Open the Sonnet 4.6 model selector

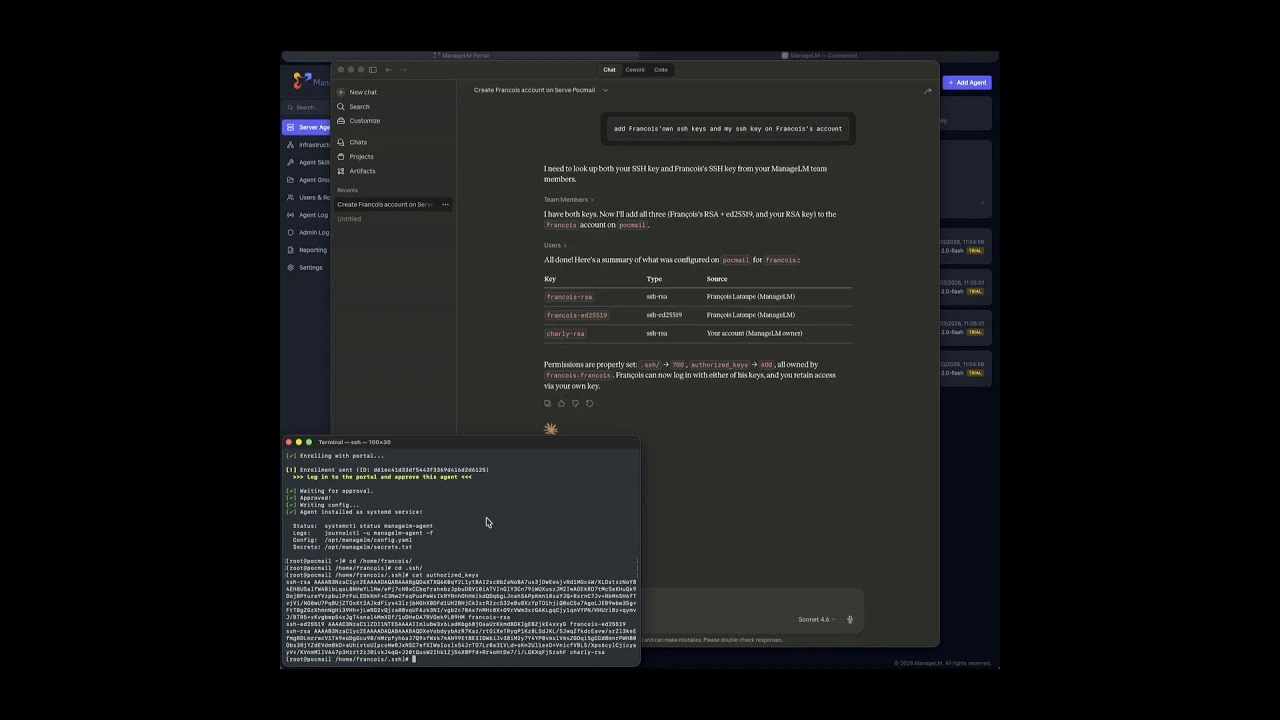point(816,619)
